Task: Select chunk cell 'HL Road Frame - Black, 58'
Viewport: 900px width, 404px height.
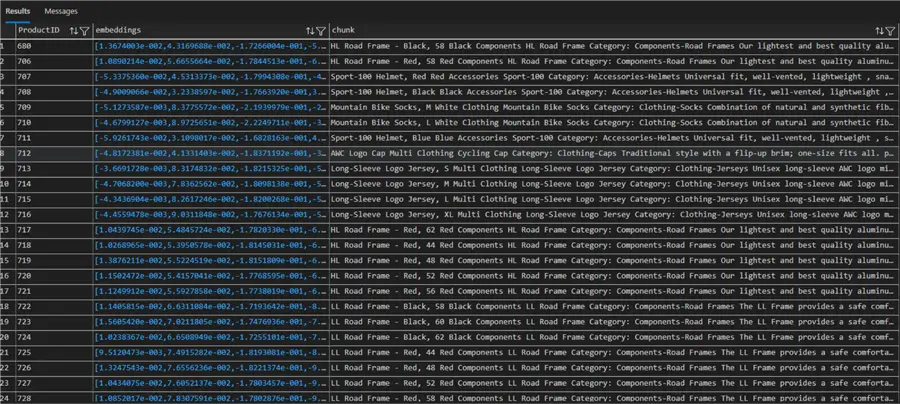Action: point(612,46)
